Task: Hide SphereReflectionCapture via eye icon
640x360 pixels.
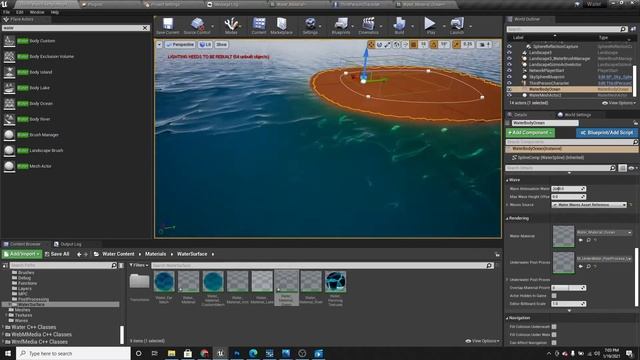Action: point(509,47)
